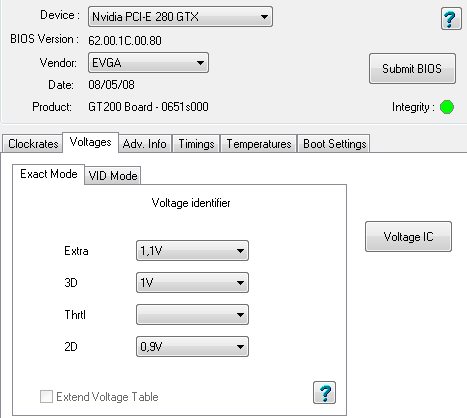Click the 2D label
The width and height of the screenshot is (467, 418).
(71, 347)
